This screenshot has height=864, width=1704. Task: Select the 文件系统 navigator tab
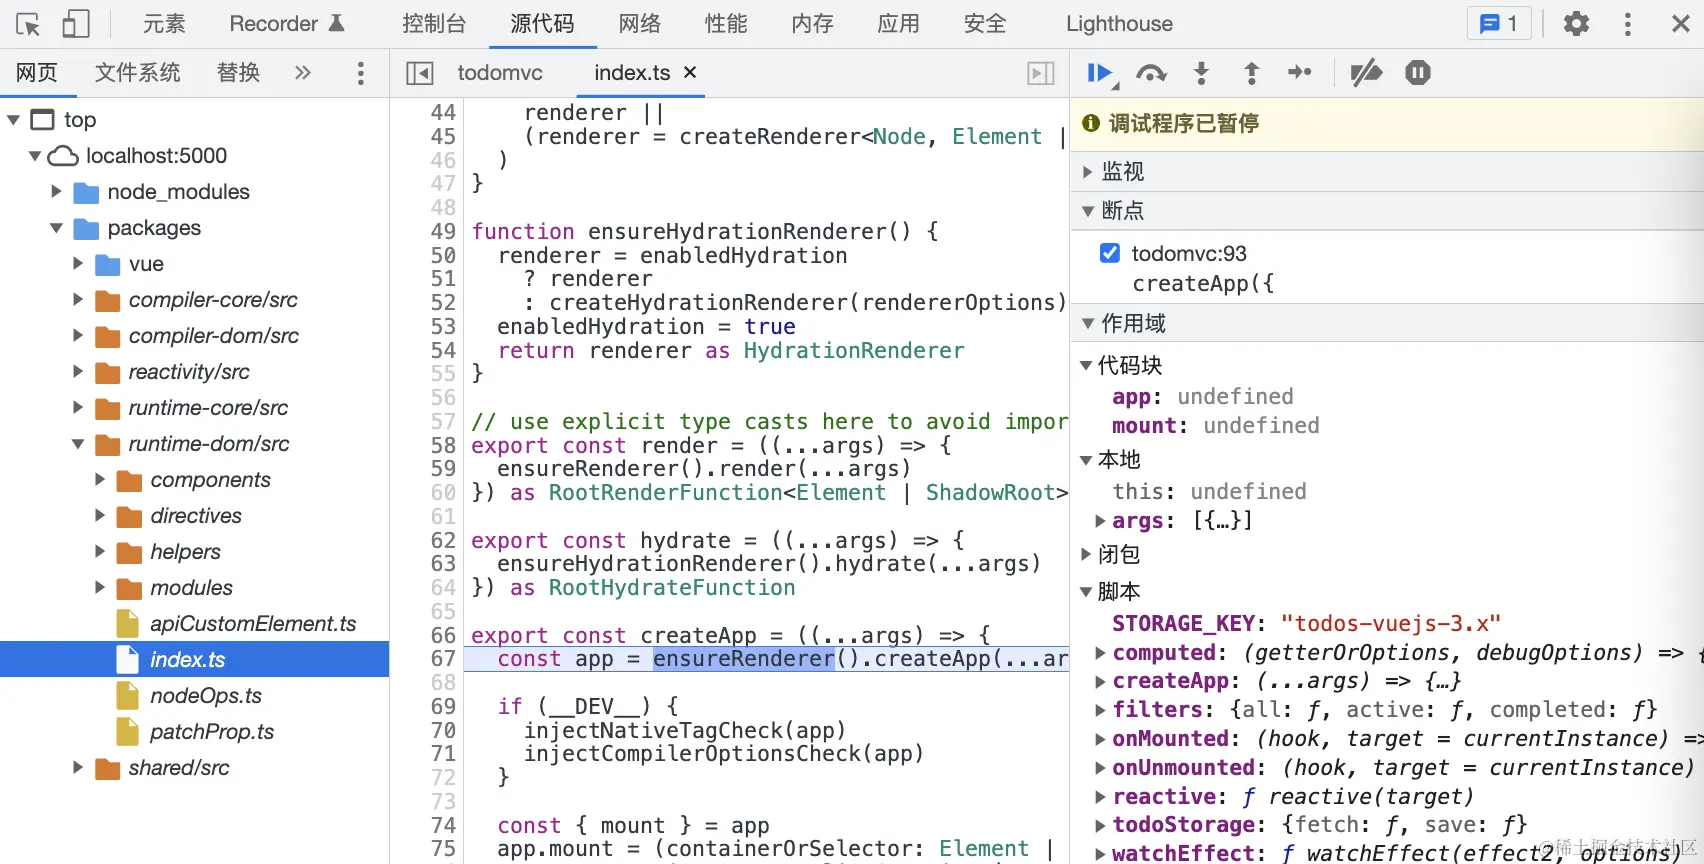[x=138, y=73]
